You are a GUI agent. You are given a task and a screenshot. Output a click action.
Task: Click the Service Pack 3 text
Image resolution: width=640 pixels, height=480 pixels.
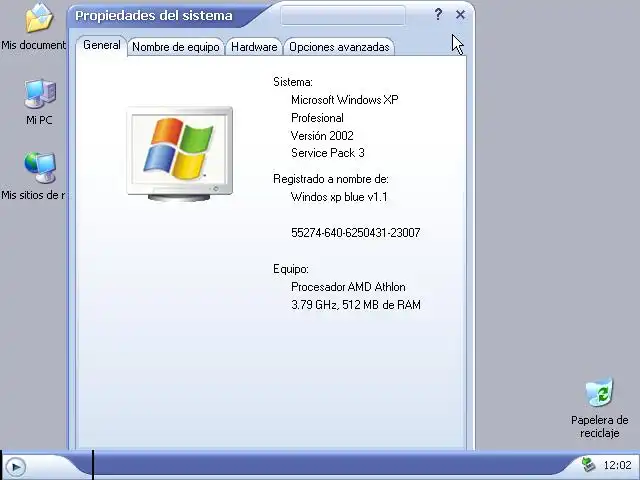(x=327, y=153)
